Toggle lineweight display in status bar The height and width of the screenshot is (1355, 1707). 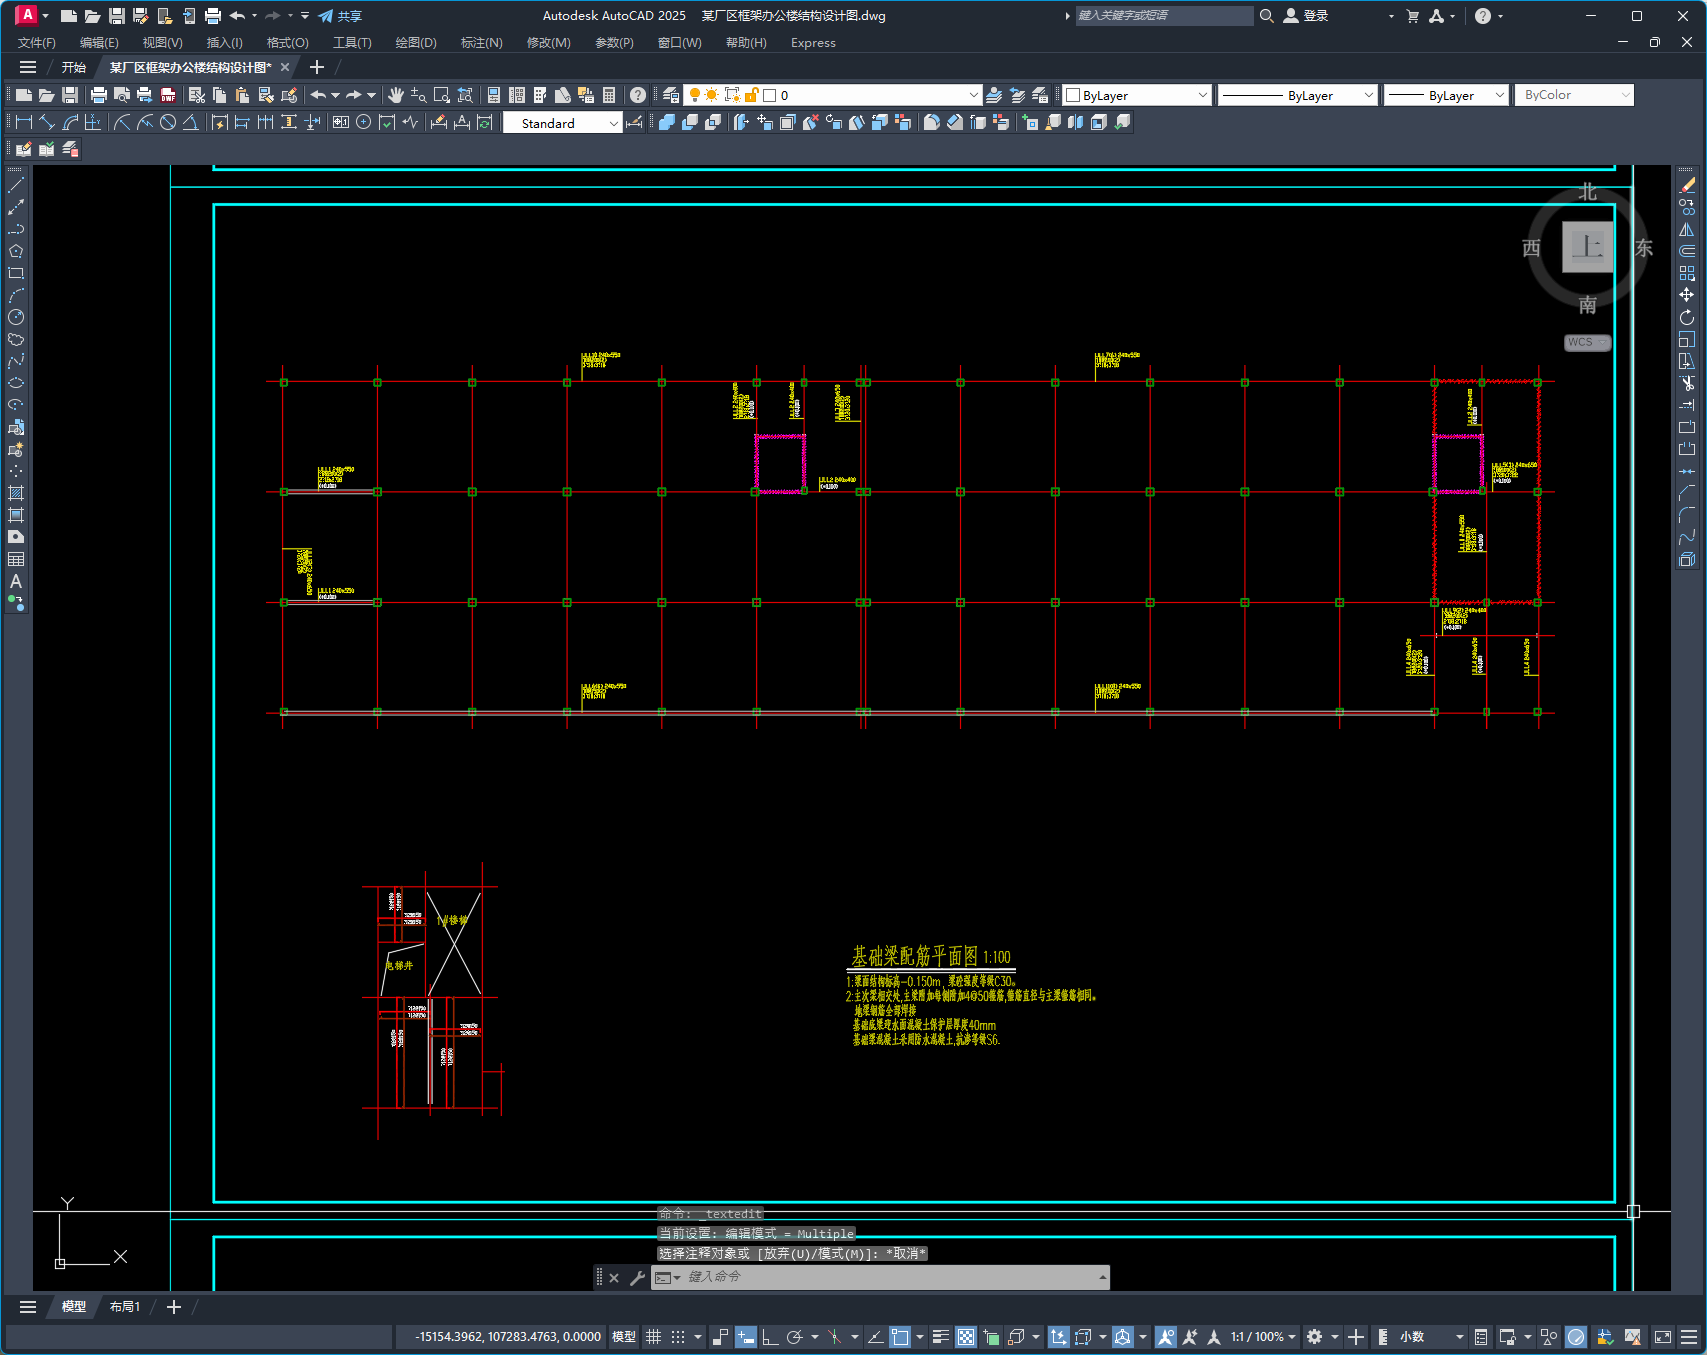[x=941, y=1337]
